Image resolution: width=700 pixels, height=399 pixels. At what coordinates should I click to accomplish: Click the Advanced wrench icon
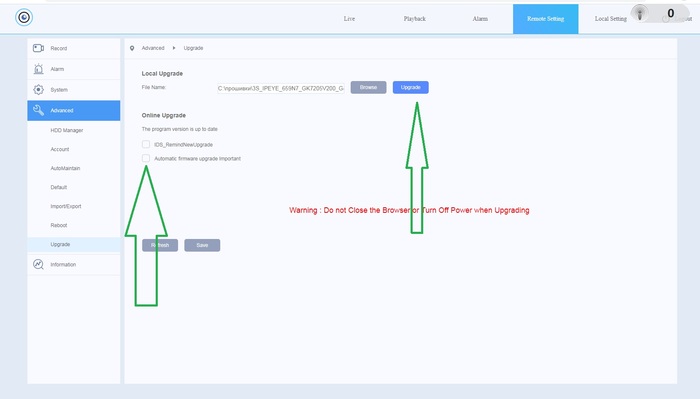[38, 110]
